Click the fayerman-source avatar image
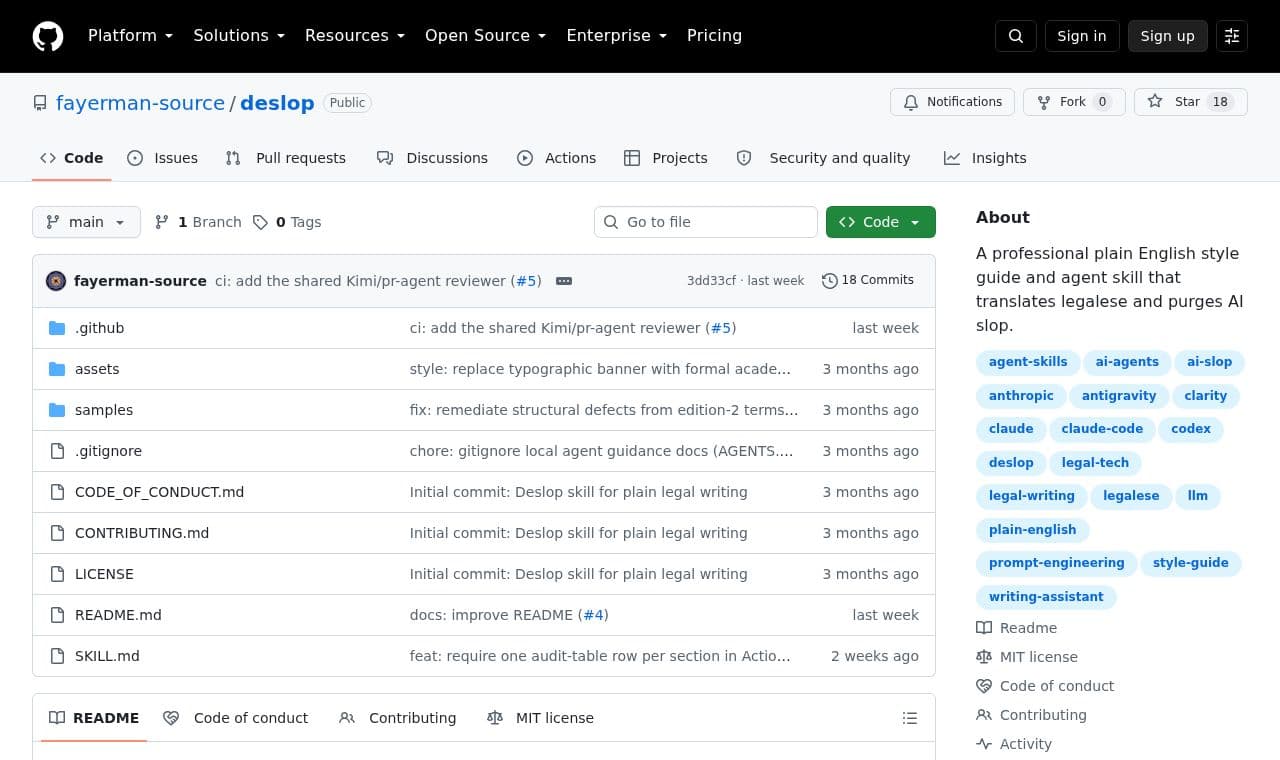Image resolution: width=1280 pixels, height=760 pixels. [56, 281]
